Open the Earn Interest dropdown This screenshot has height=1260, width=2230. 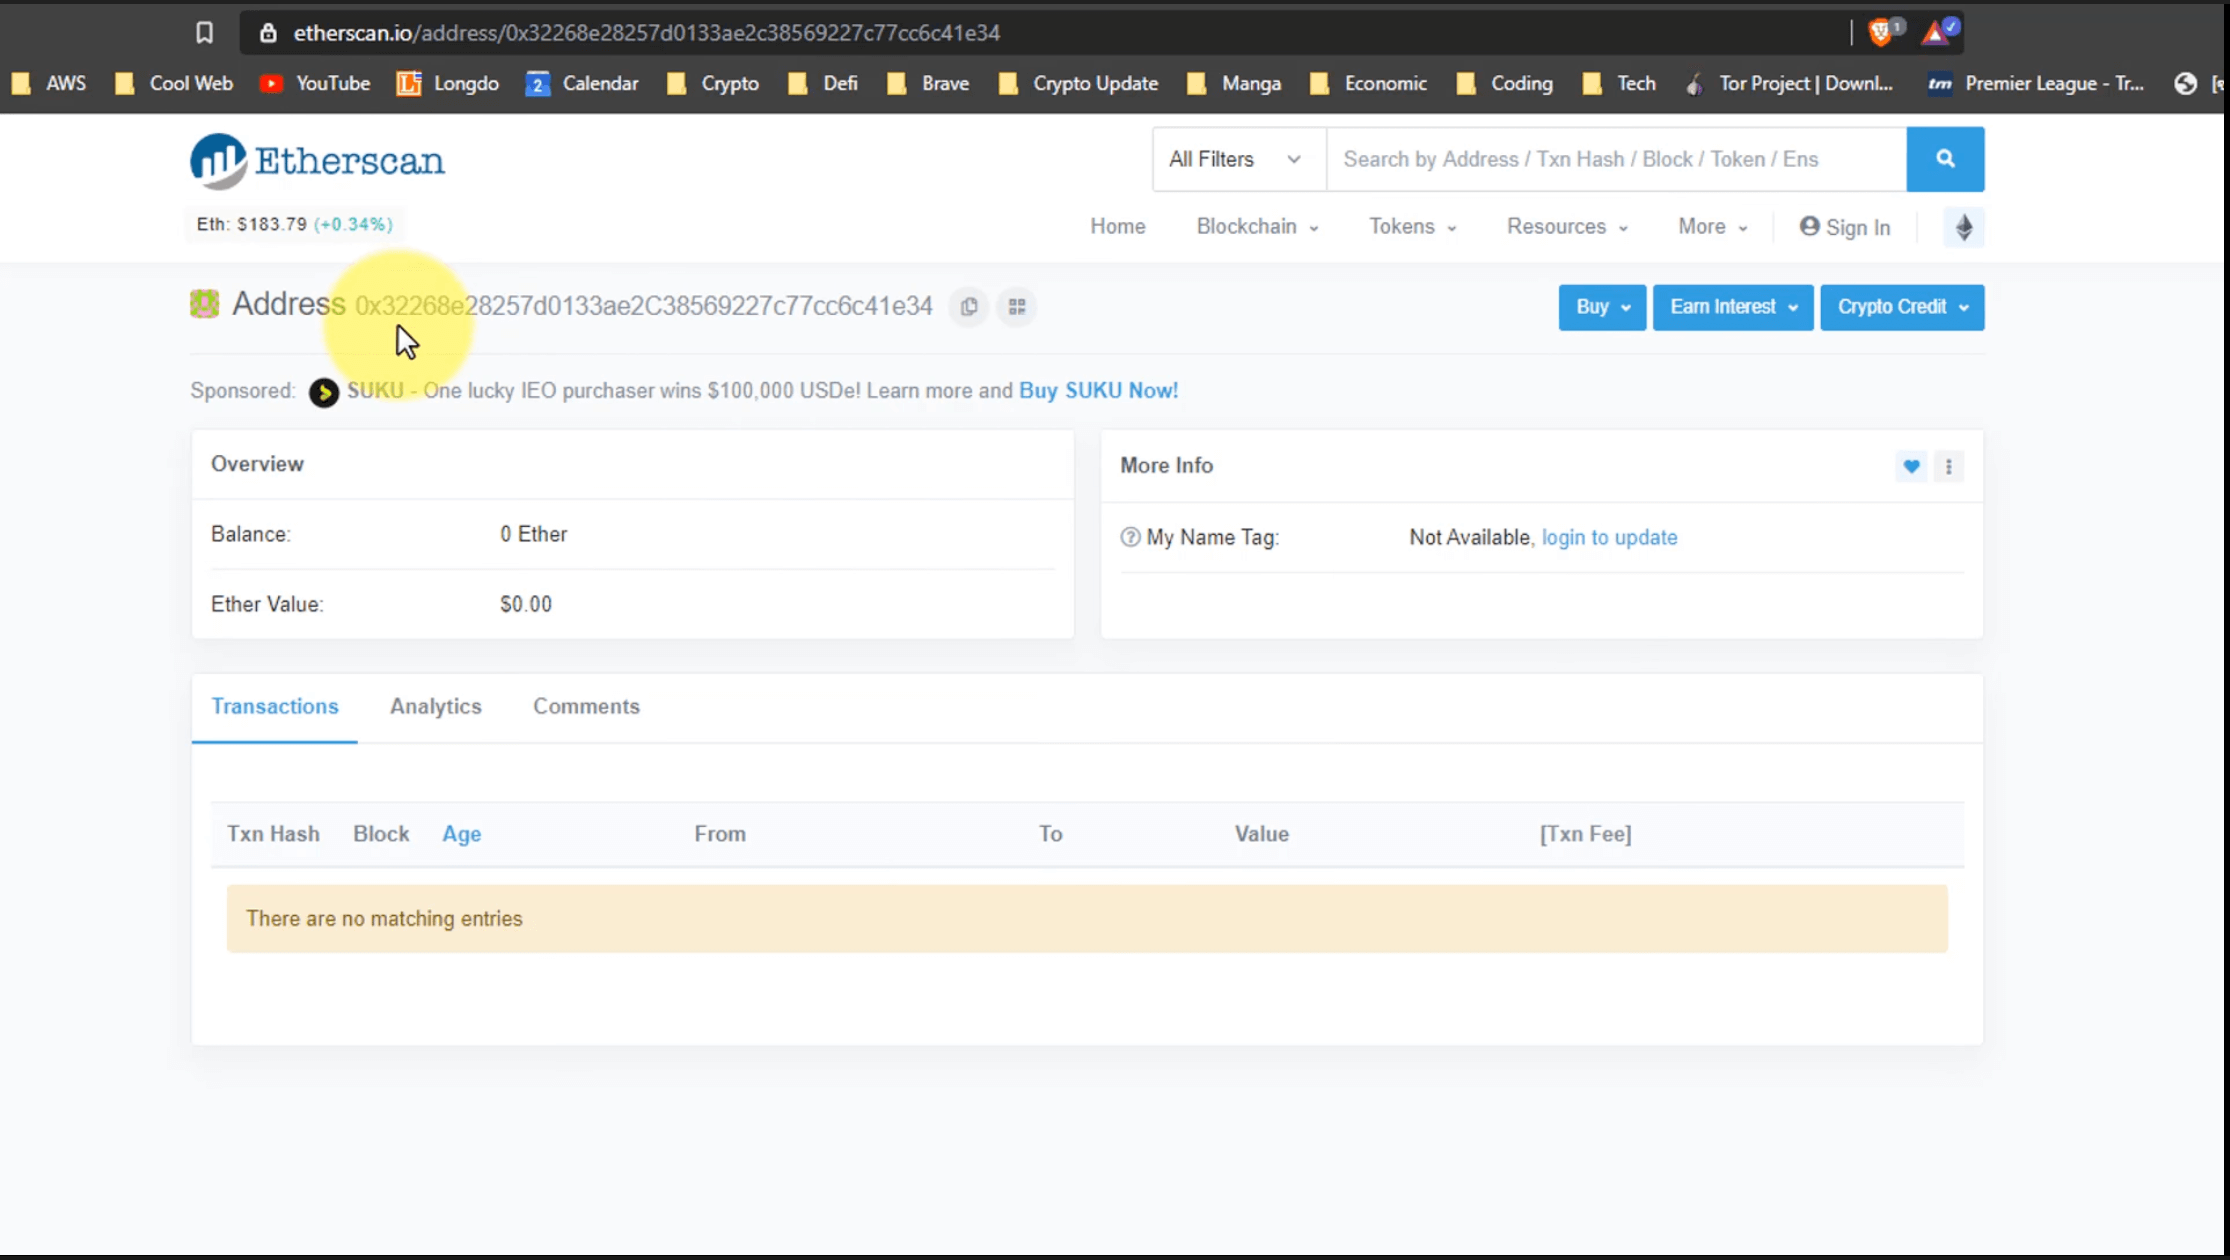point(1733,307)
